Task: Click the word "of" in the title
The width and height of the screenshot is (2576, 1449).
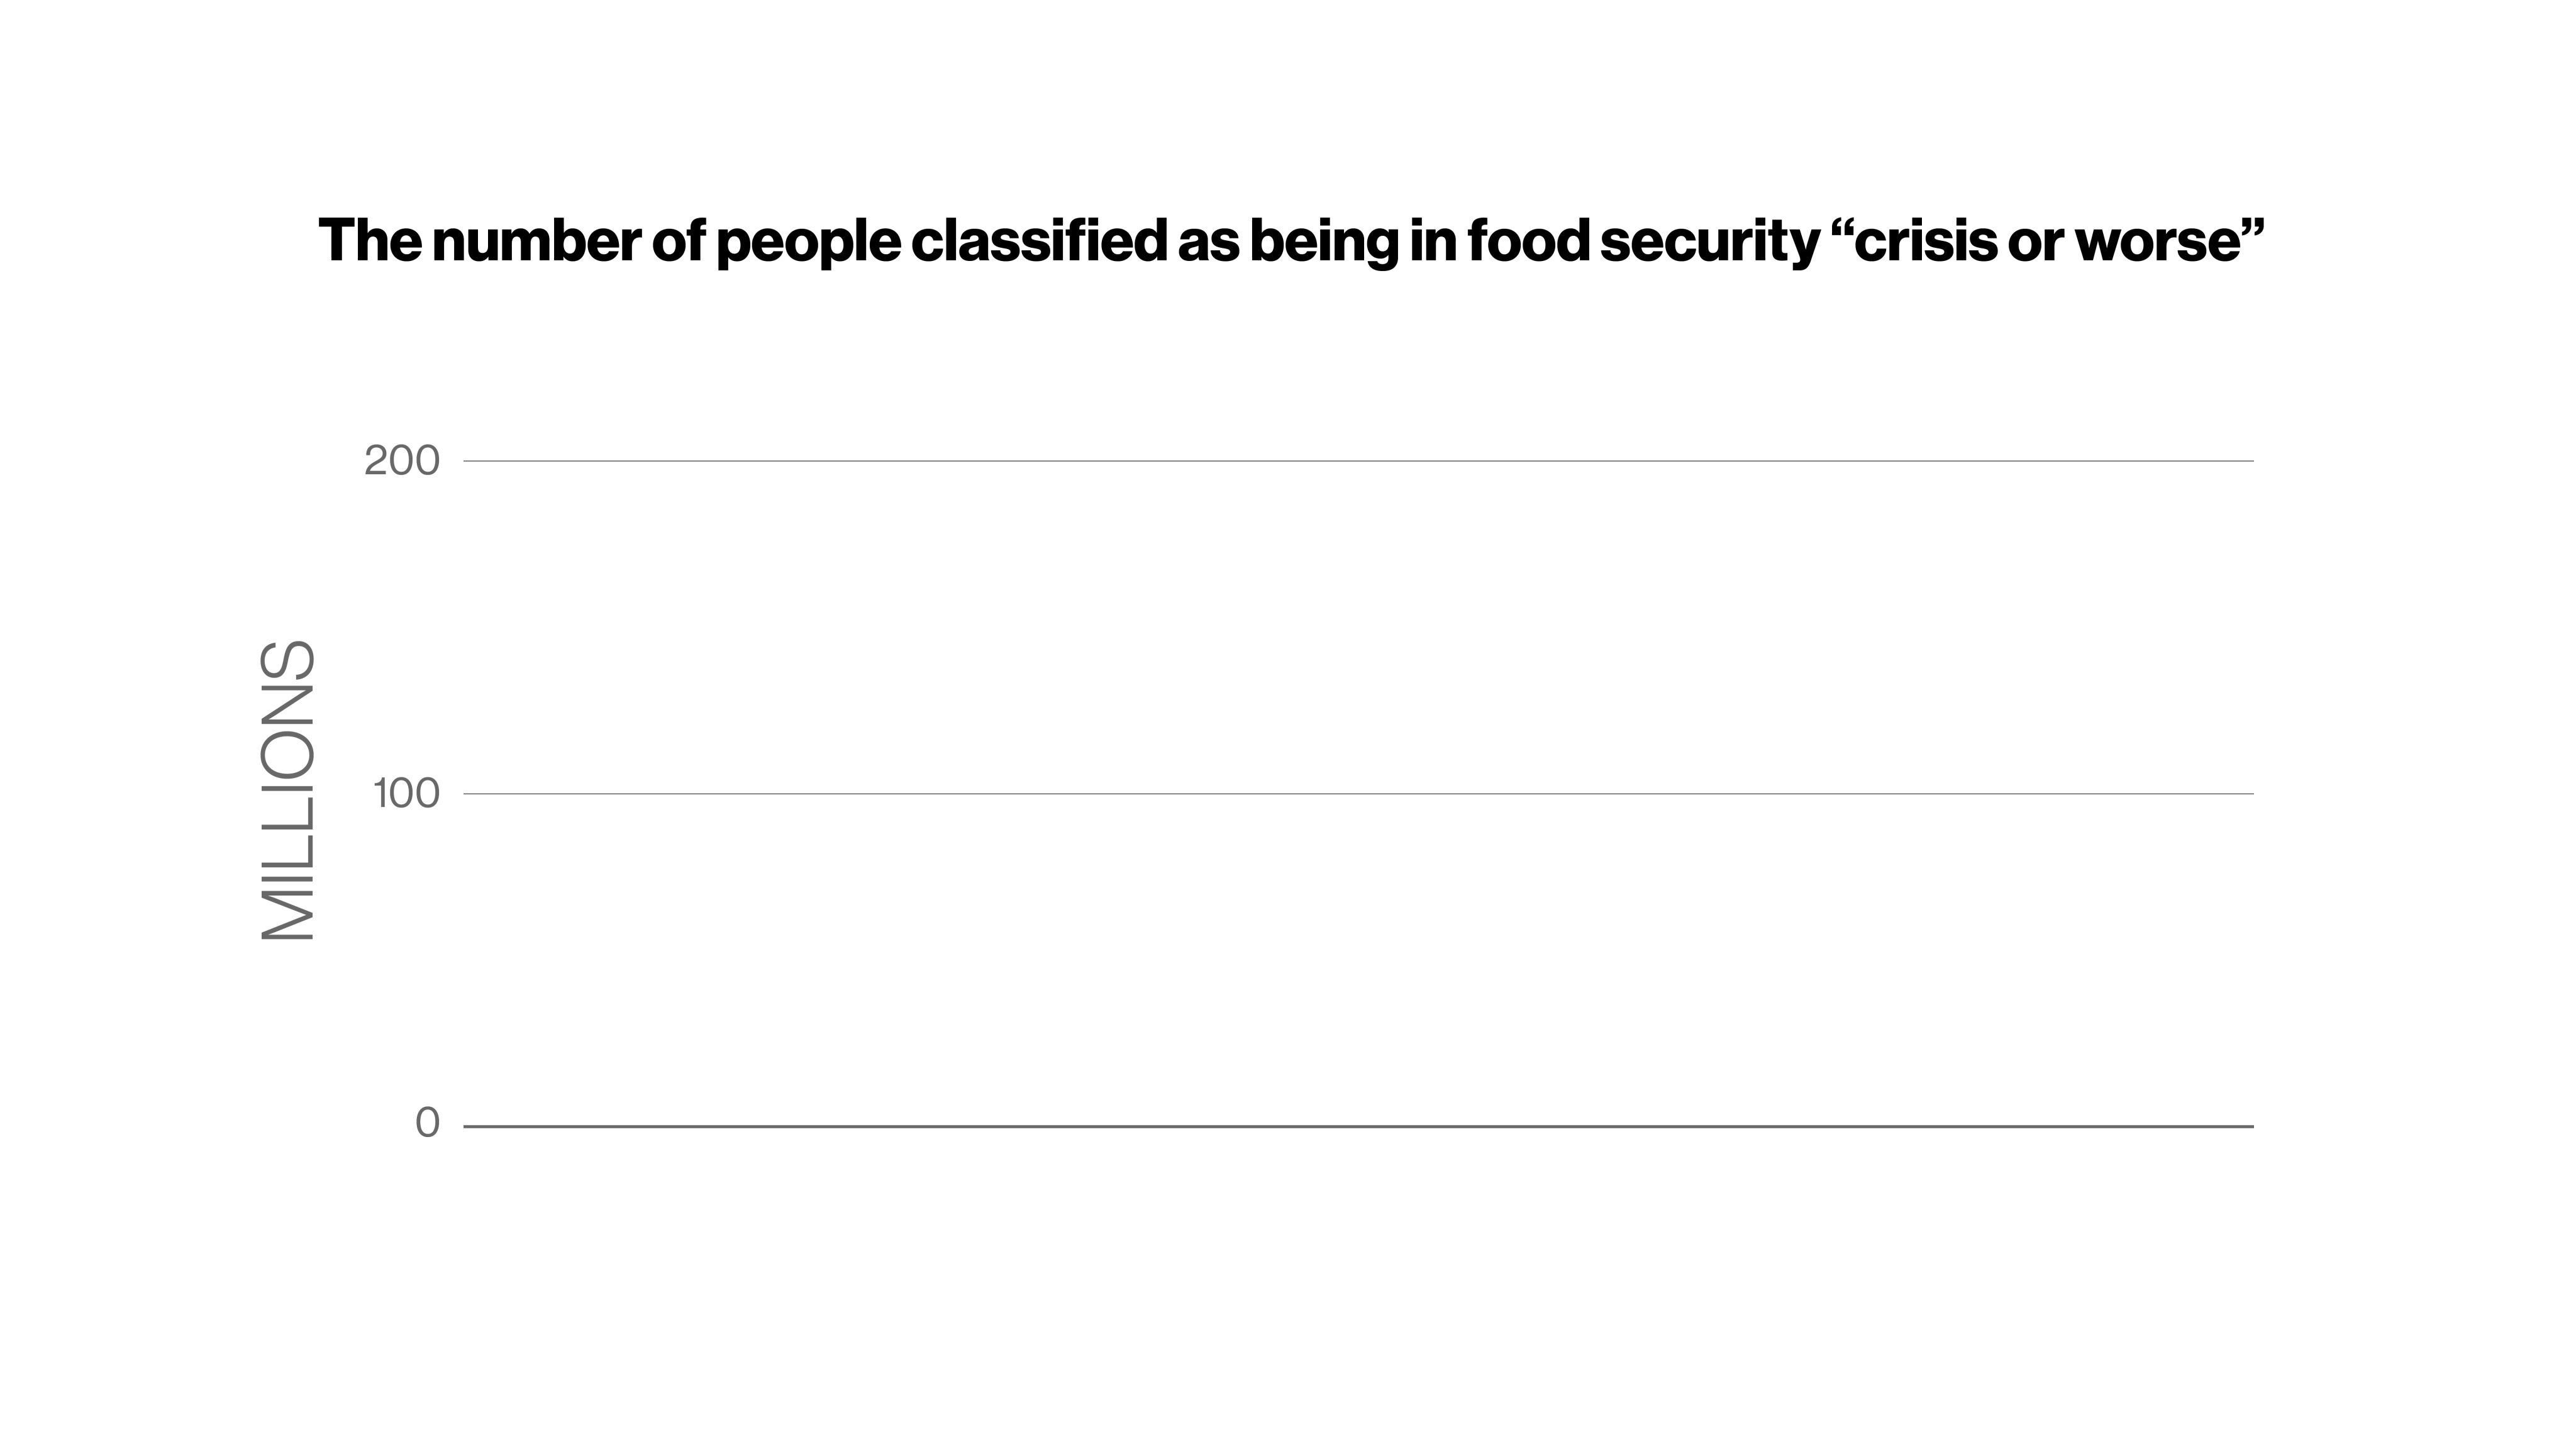Action: click(x=678, y=241)
